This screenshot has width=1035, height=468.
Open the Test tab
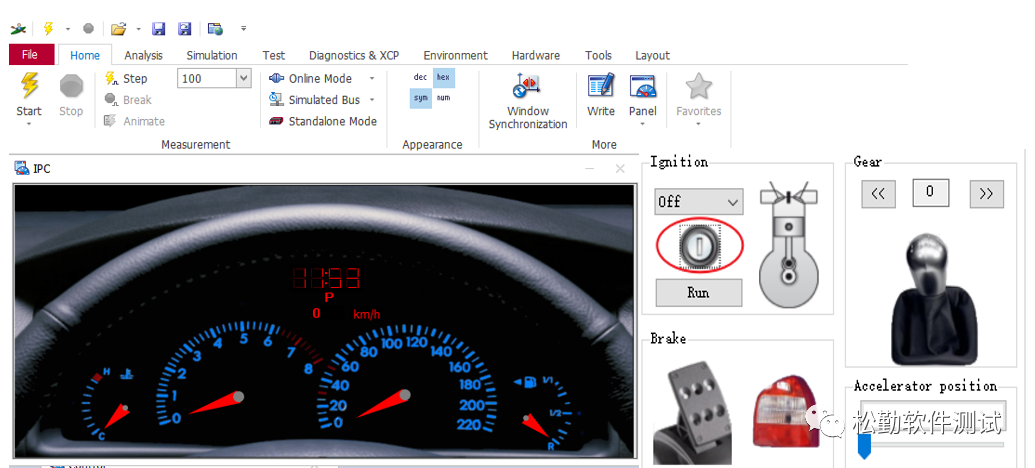(x=273, y=55)
